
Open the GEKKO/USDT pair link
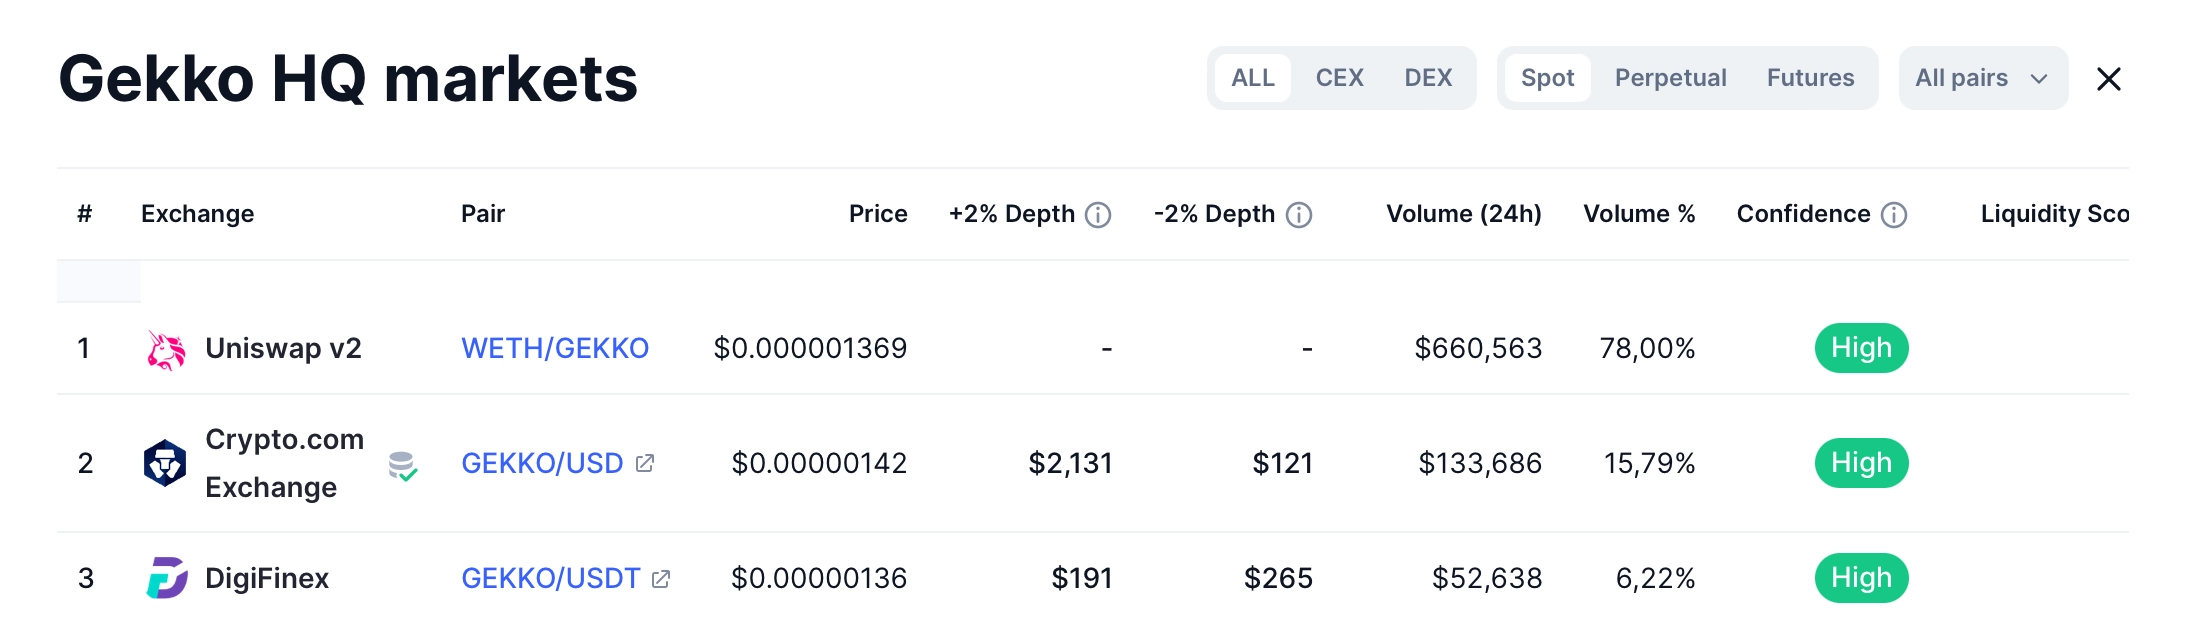point(550,578)
